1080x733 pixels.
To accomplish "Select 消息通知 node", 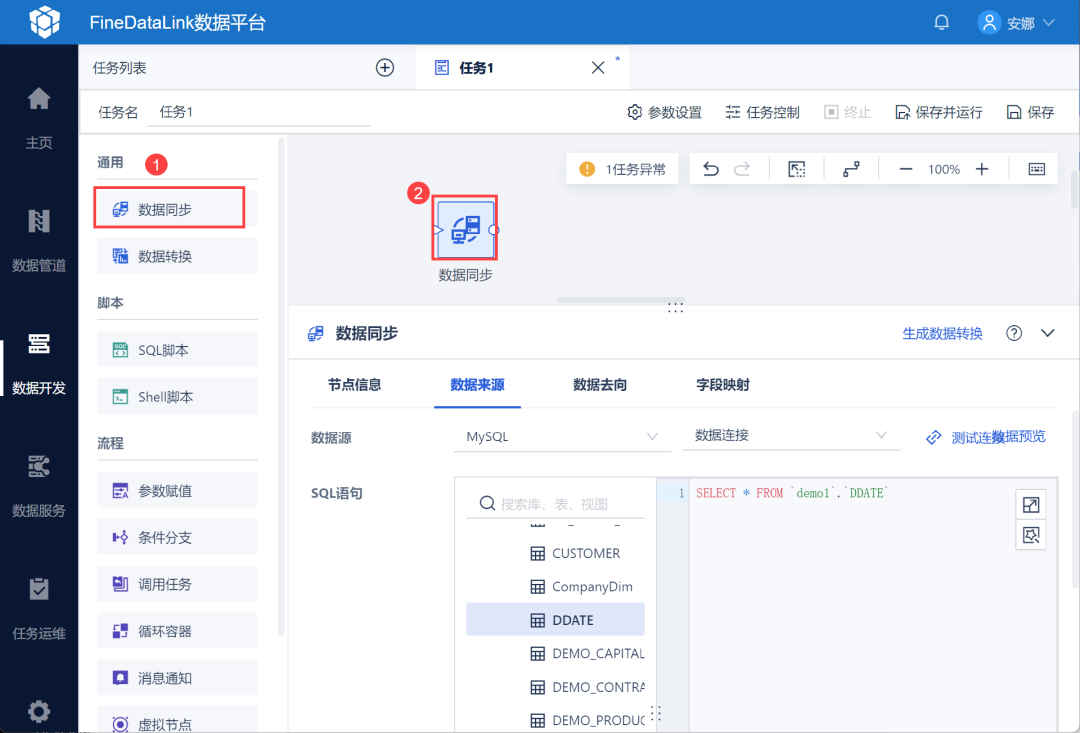I will (x=177, y=678).
